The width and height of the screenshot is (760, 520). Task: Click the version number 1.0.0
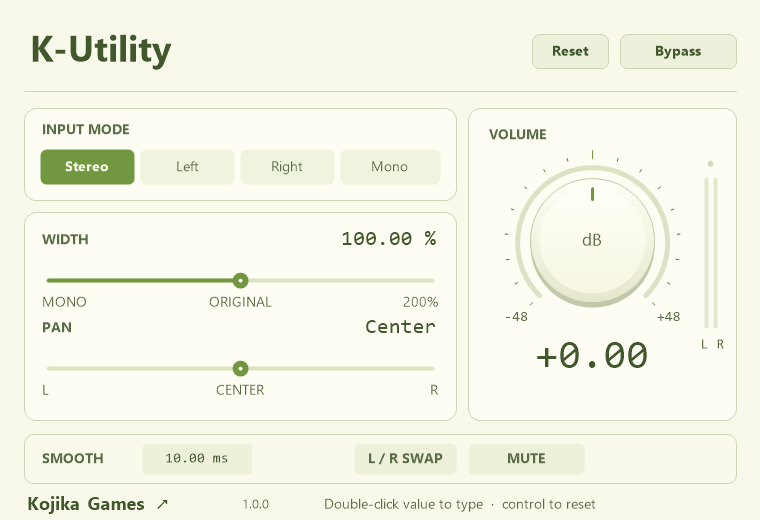[256, 504]
